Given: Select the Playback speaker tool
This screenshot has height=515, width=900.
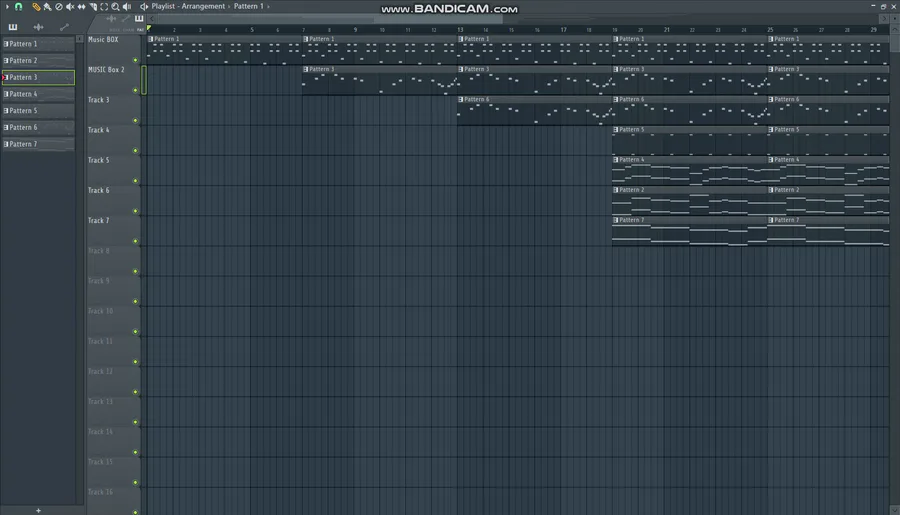Looking at the screenshot, I should (x=127, y=7).
